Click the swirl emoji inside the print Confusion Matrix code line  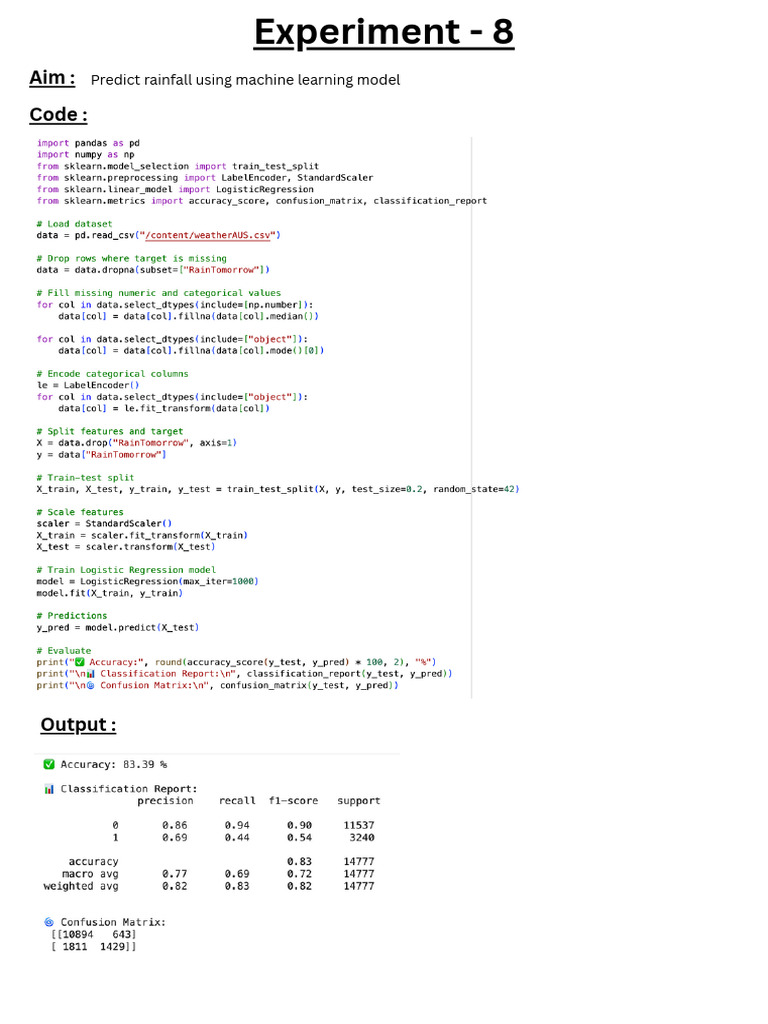pyautogui.click(x=90, y=686)
